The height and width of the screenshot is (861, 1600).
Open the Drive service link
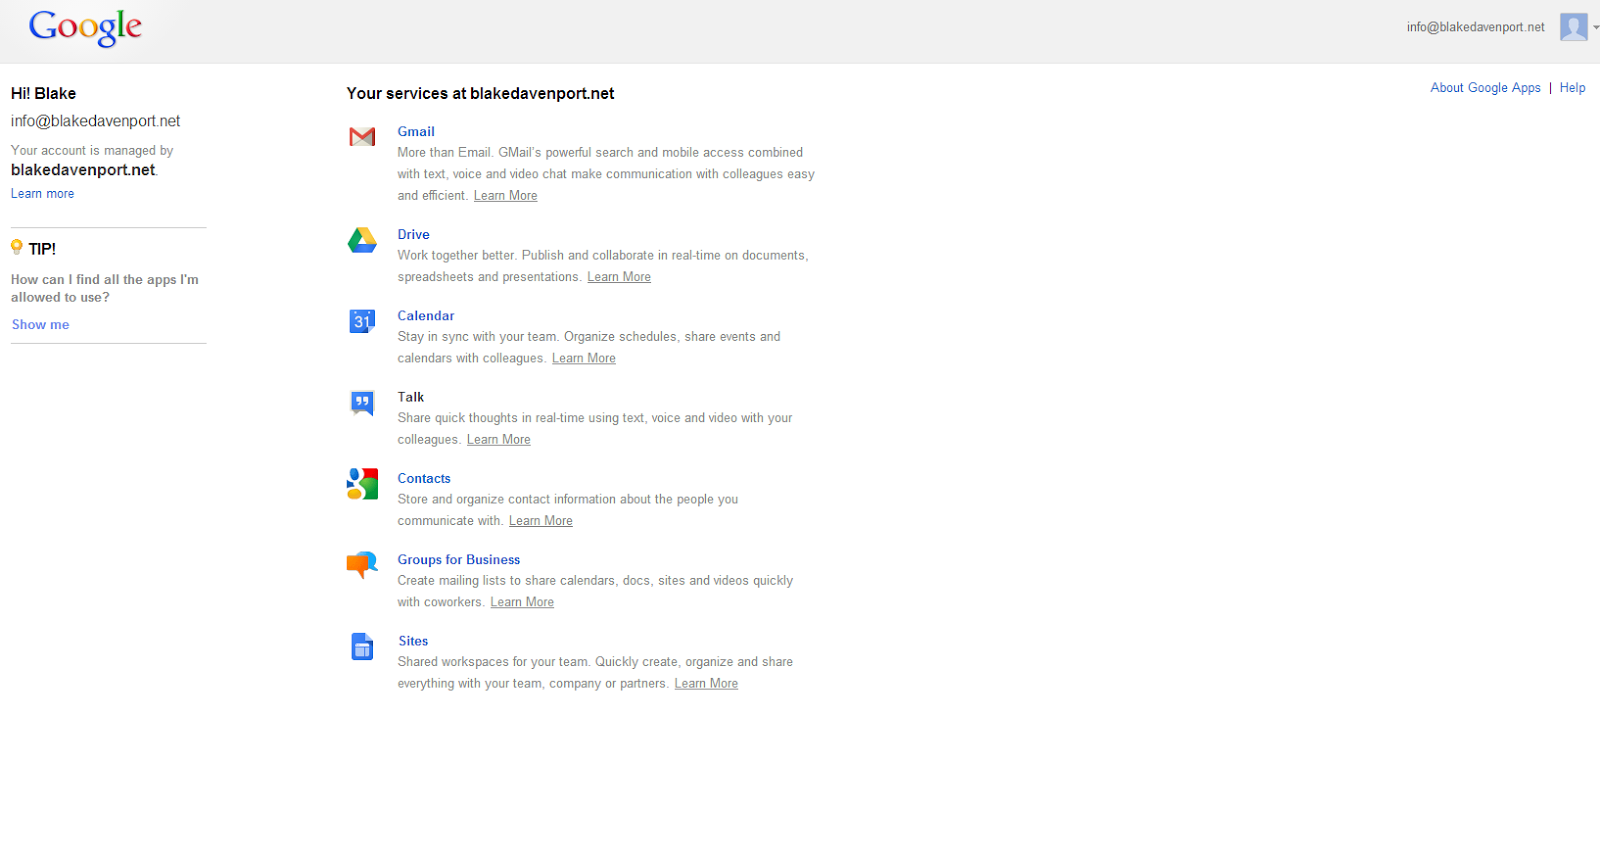tap(413, 234)
